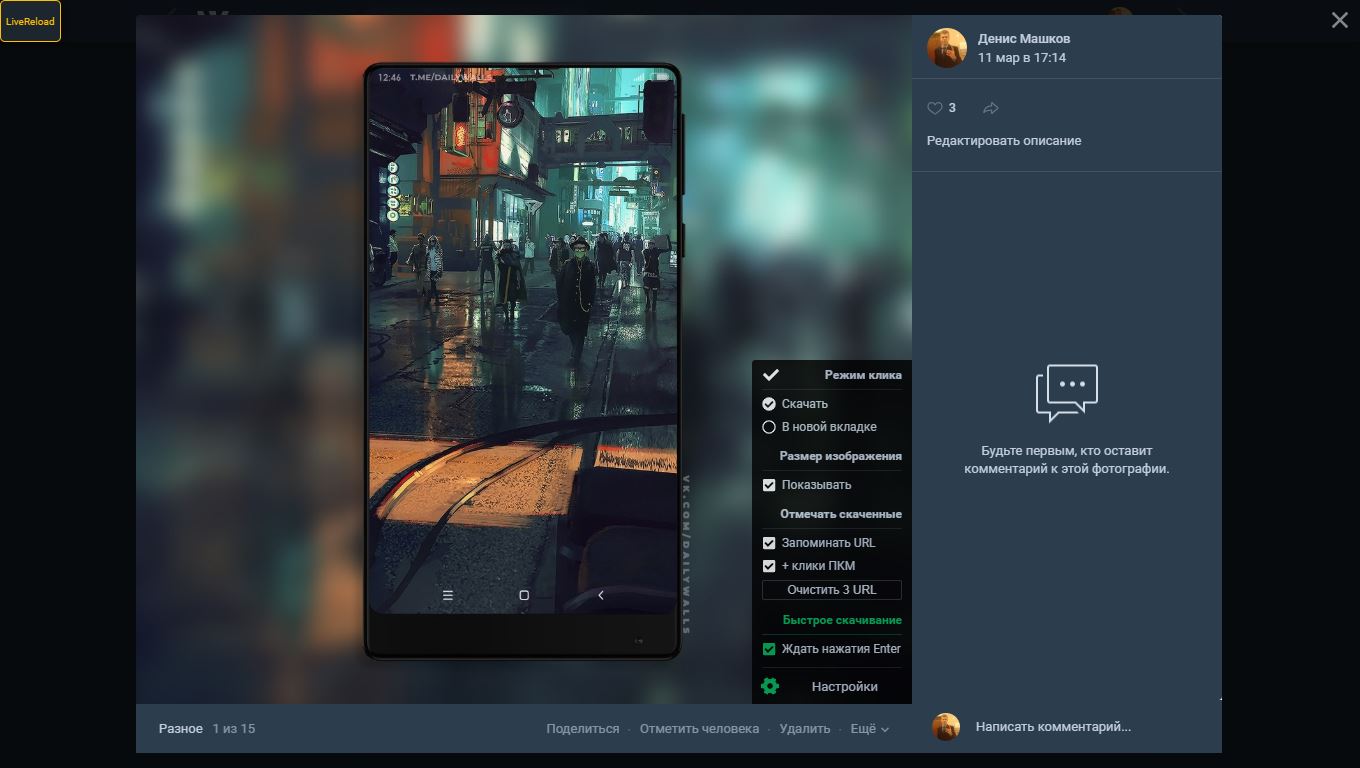This screenshot has height=768, width=1360.
Task: Click the 11 мар в 17:14 date link
Action: [x=1022, y=58]
